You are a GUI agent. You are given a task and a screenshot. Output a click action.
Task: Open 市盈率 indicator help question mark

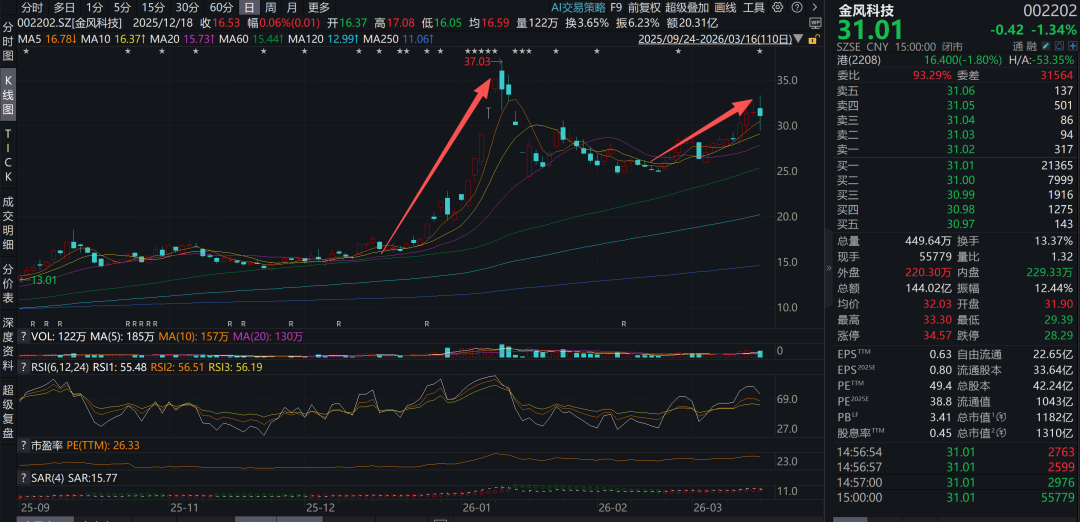(x=23, y=446)
